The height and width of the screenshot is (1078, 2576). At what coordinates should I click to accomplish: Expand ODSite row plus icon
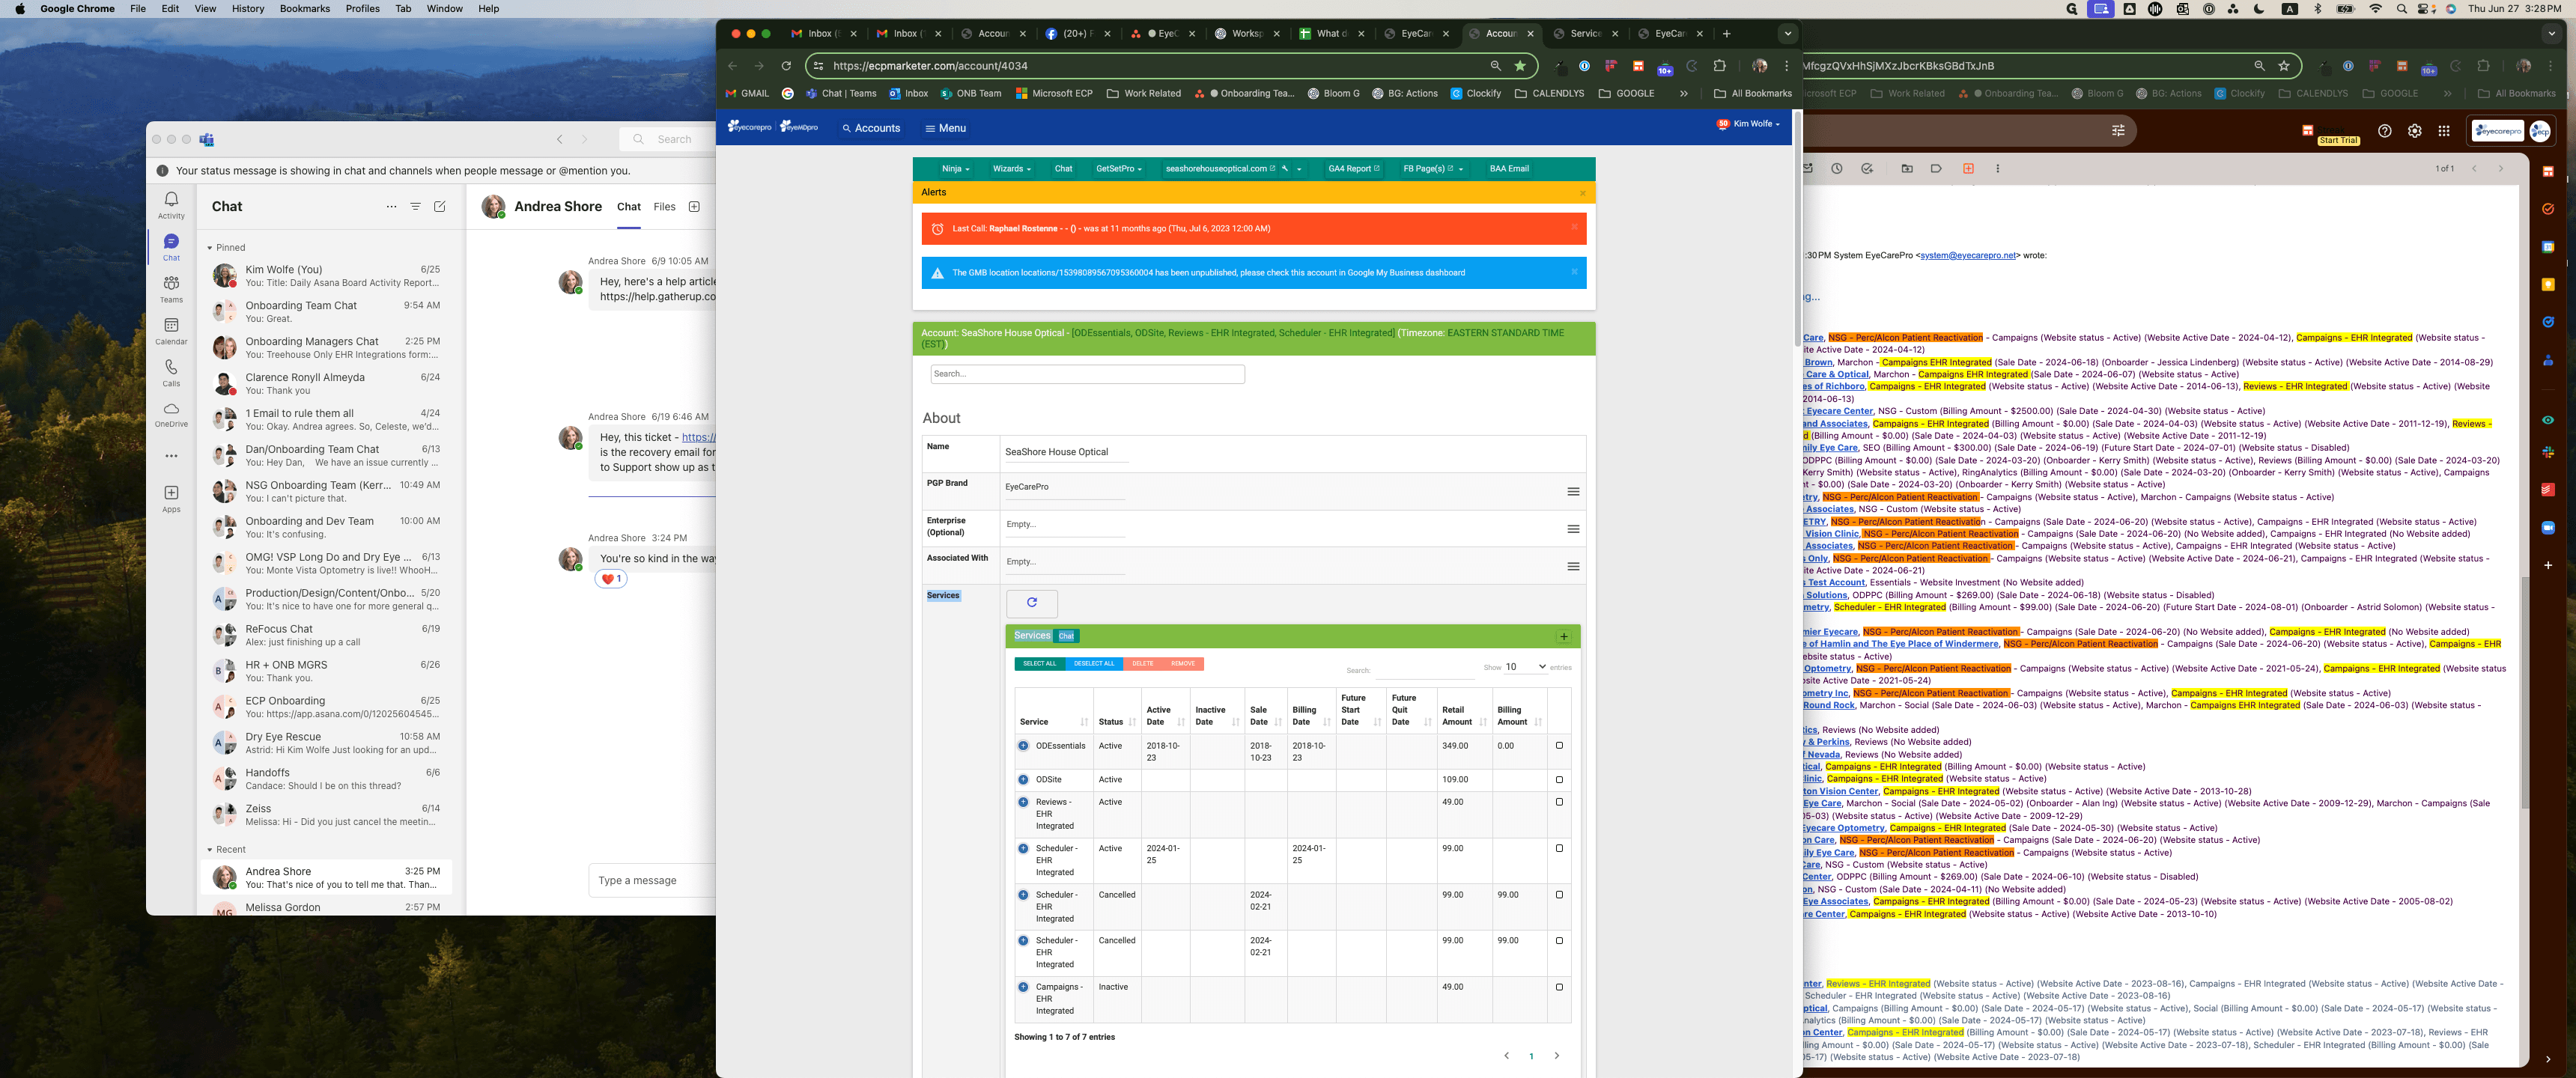(x=1023, y=780)
